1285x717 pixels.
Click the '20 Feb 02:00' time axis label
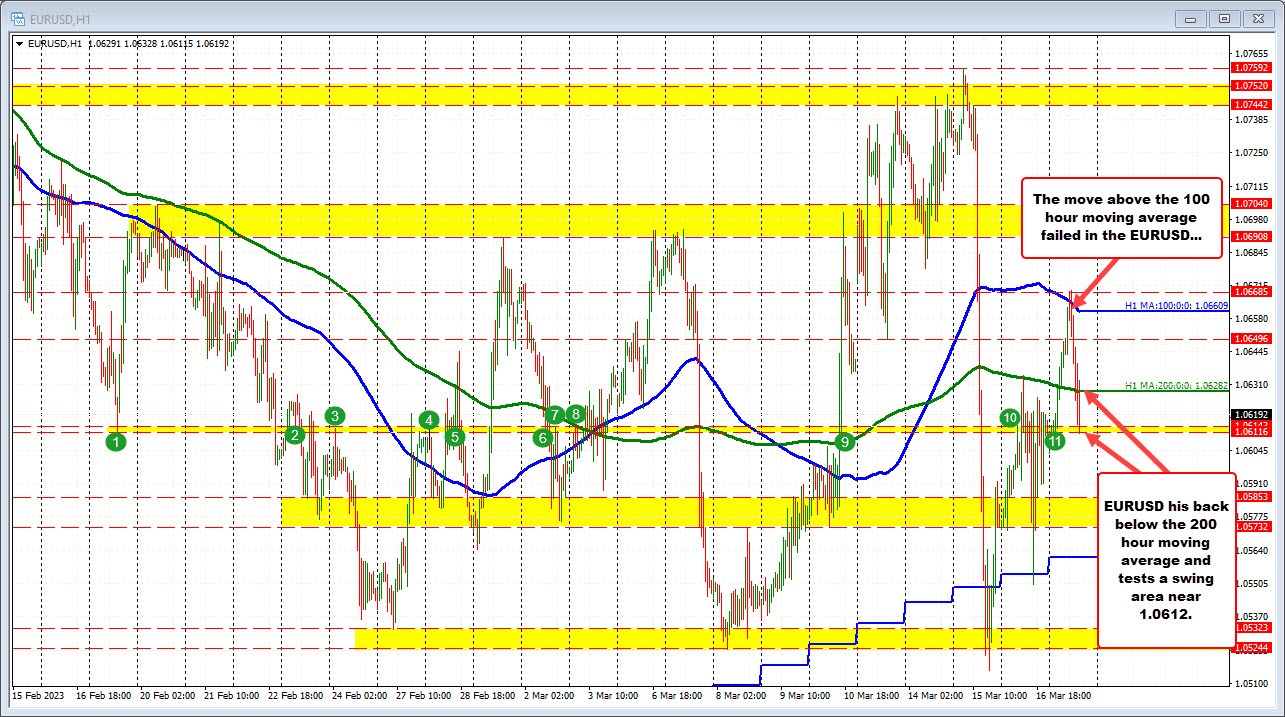click(x=166, y=694)
